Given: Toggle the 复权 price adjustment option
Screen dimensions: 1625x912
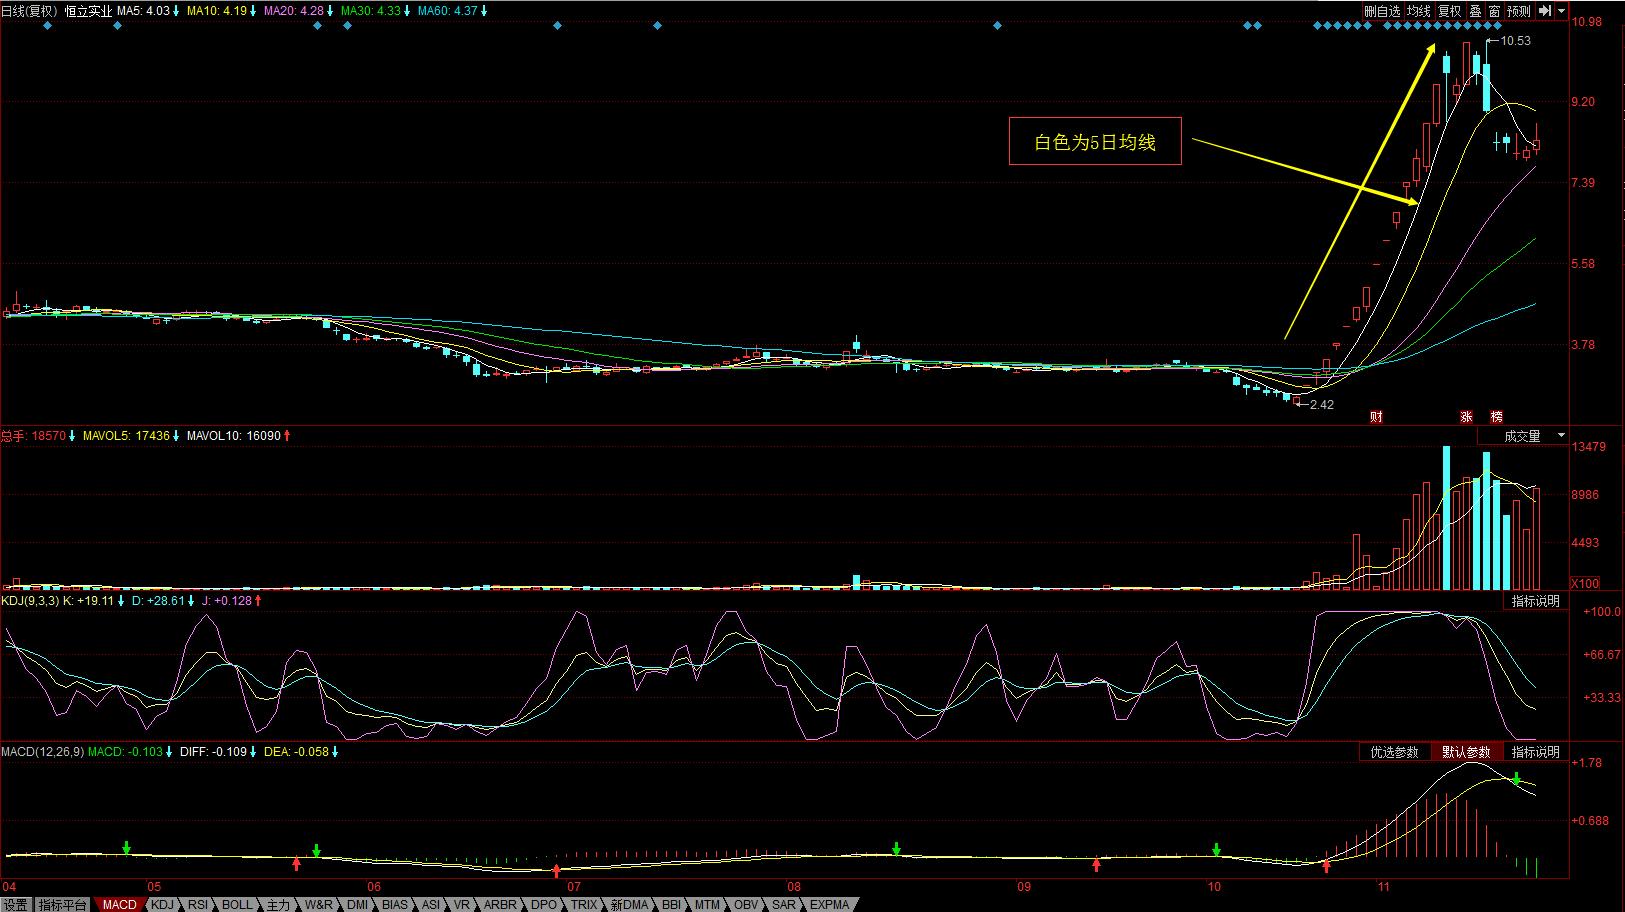Looking at the screenshot, I should 1449,11.
